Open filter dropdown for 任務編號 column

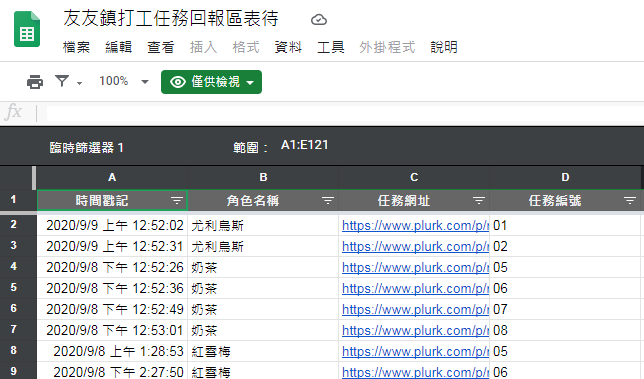630,200
